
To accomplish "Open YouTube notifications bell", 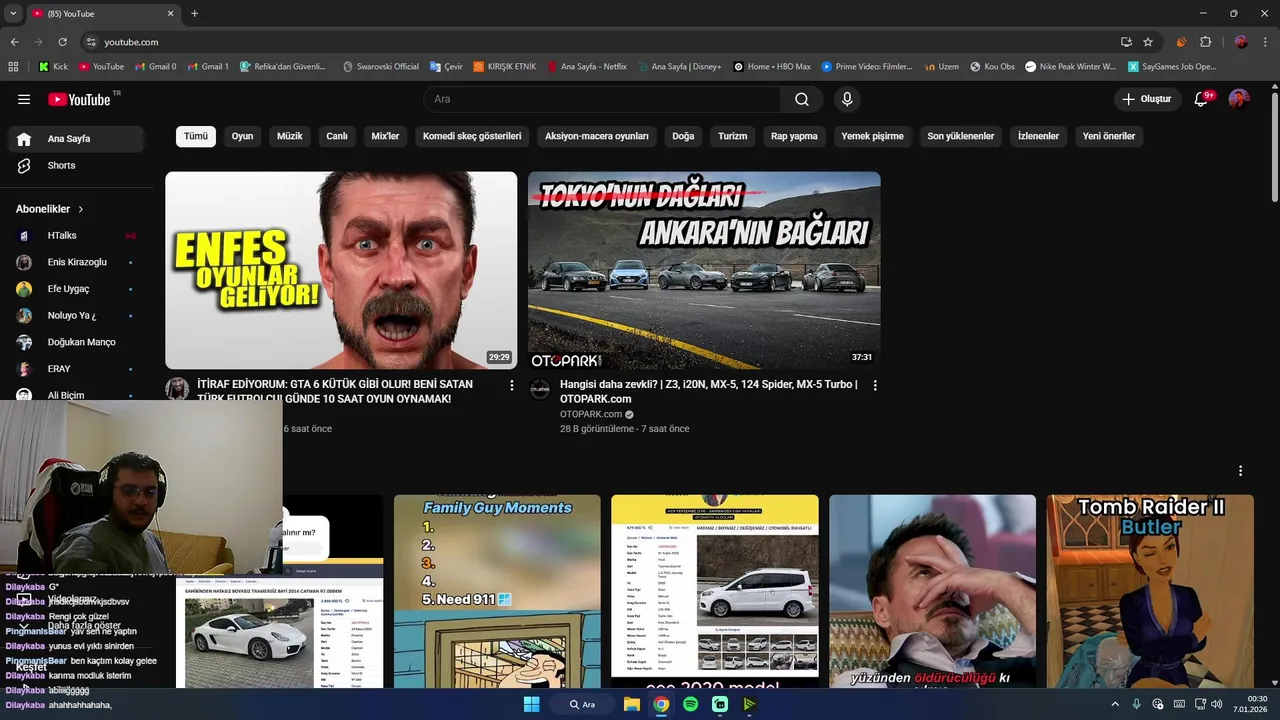I will [1203, 99].
